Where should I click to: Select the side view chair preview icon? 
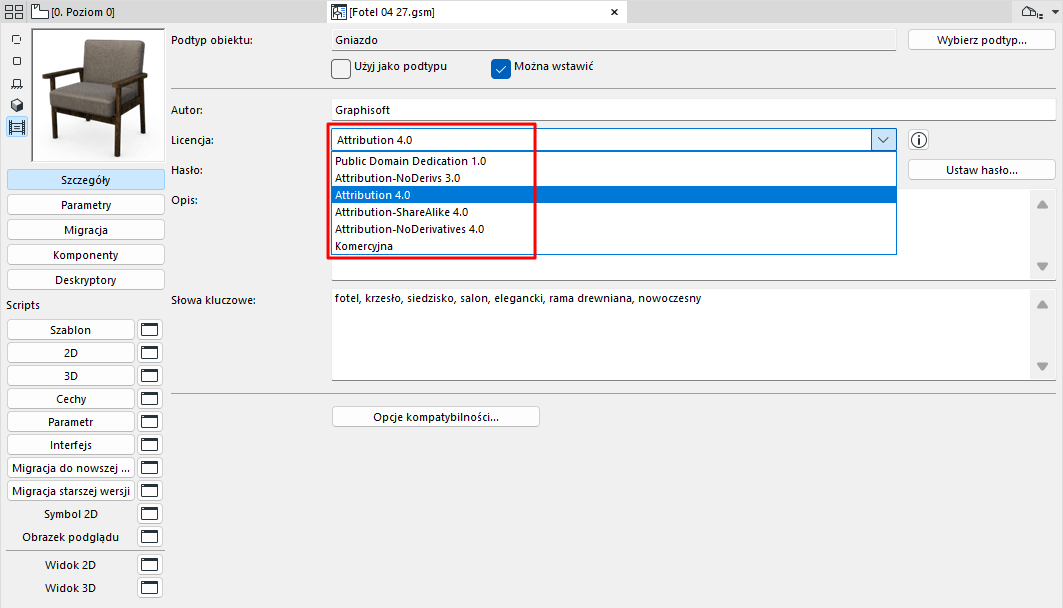click(x=17, y=83)
